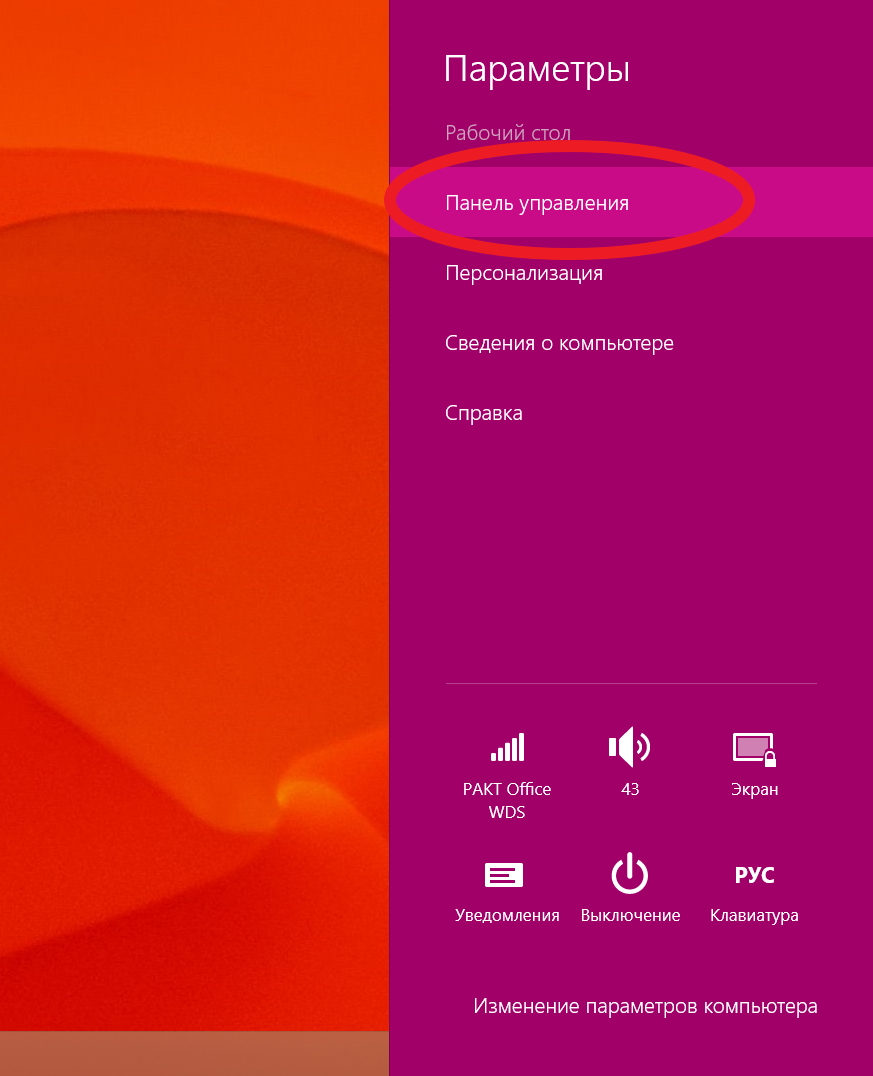Click the speaker volume icon
The height and width of the screenshot is (1076, 873).
[x=629, y=746]
